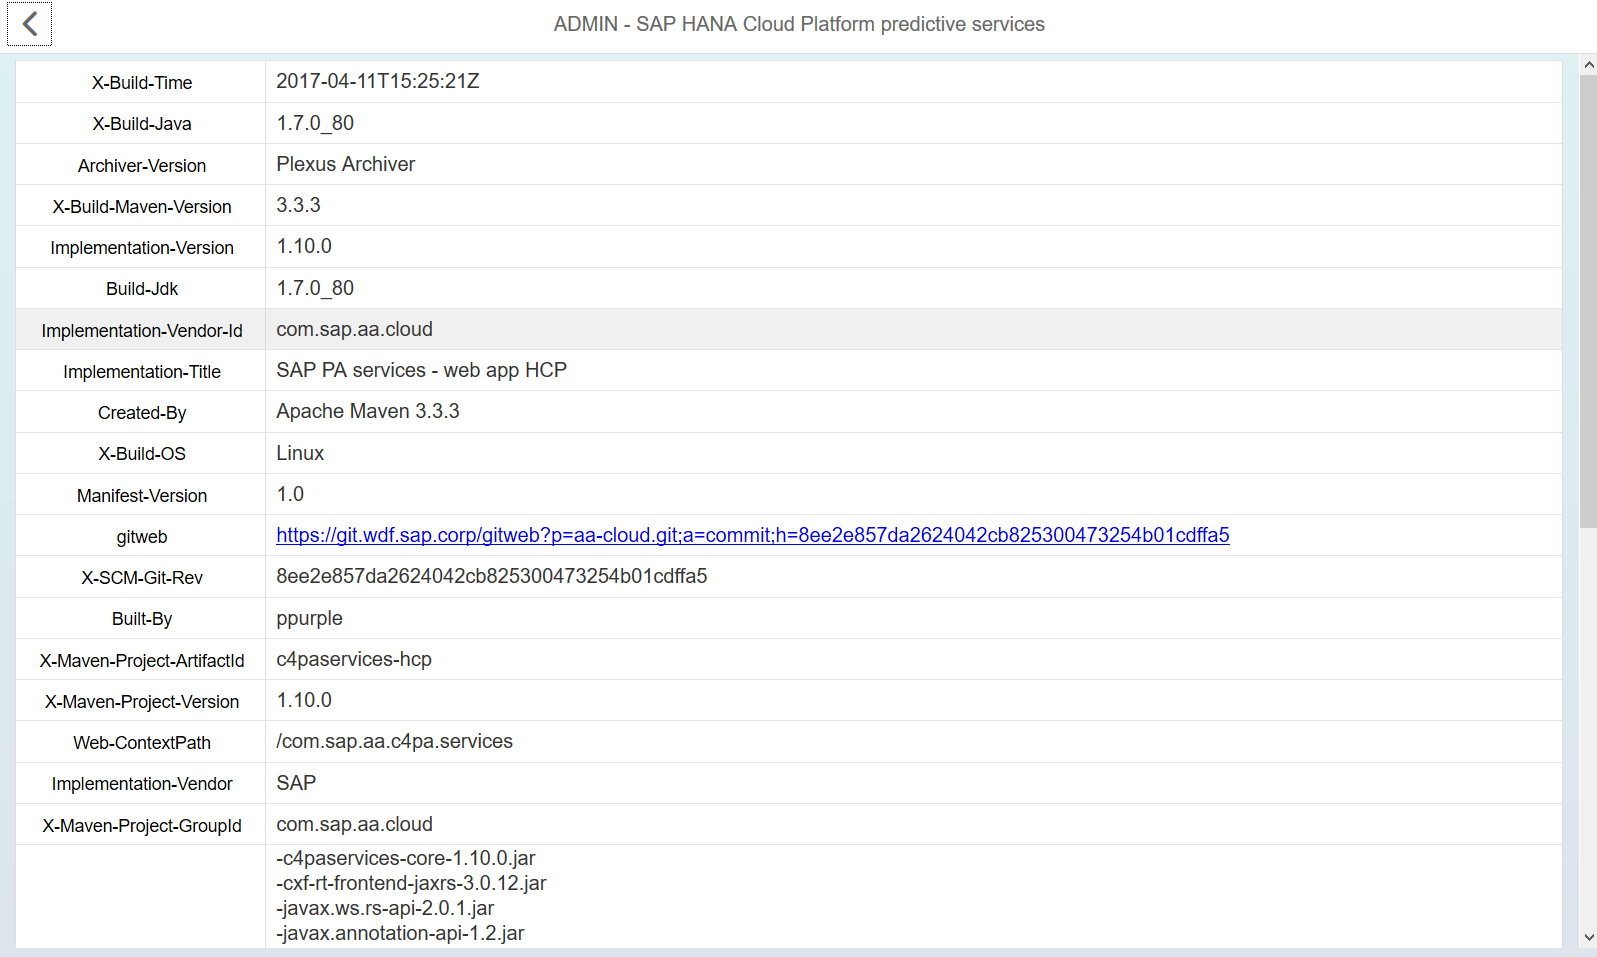Select the Manifest-Version value 1.0
1597x957 pixels.
coord(290,494)
